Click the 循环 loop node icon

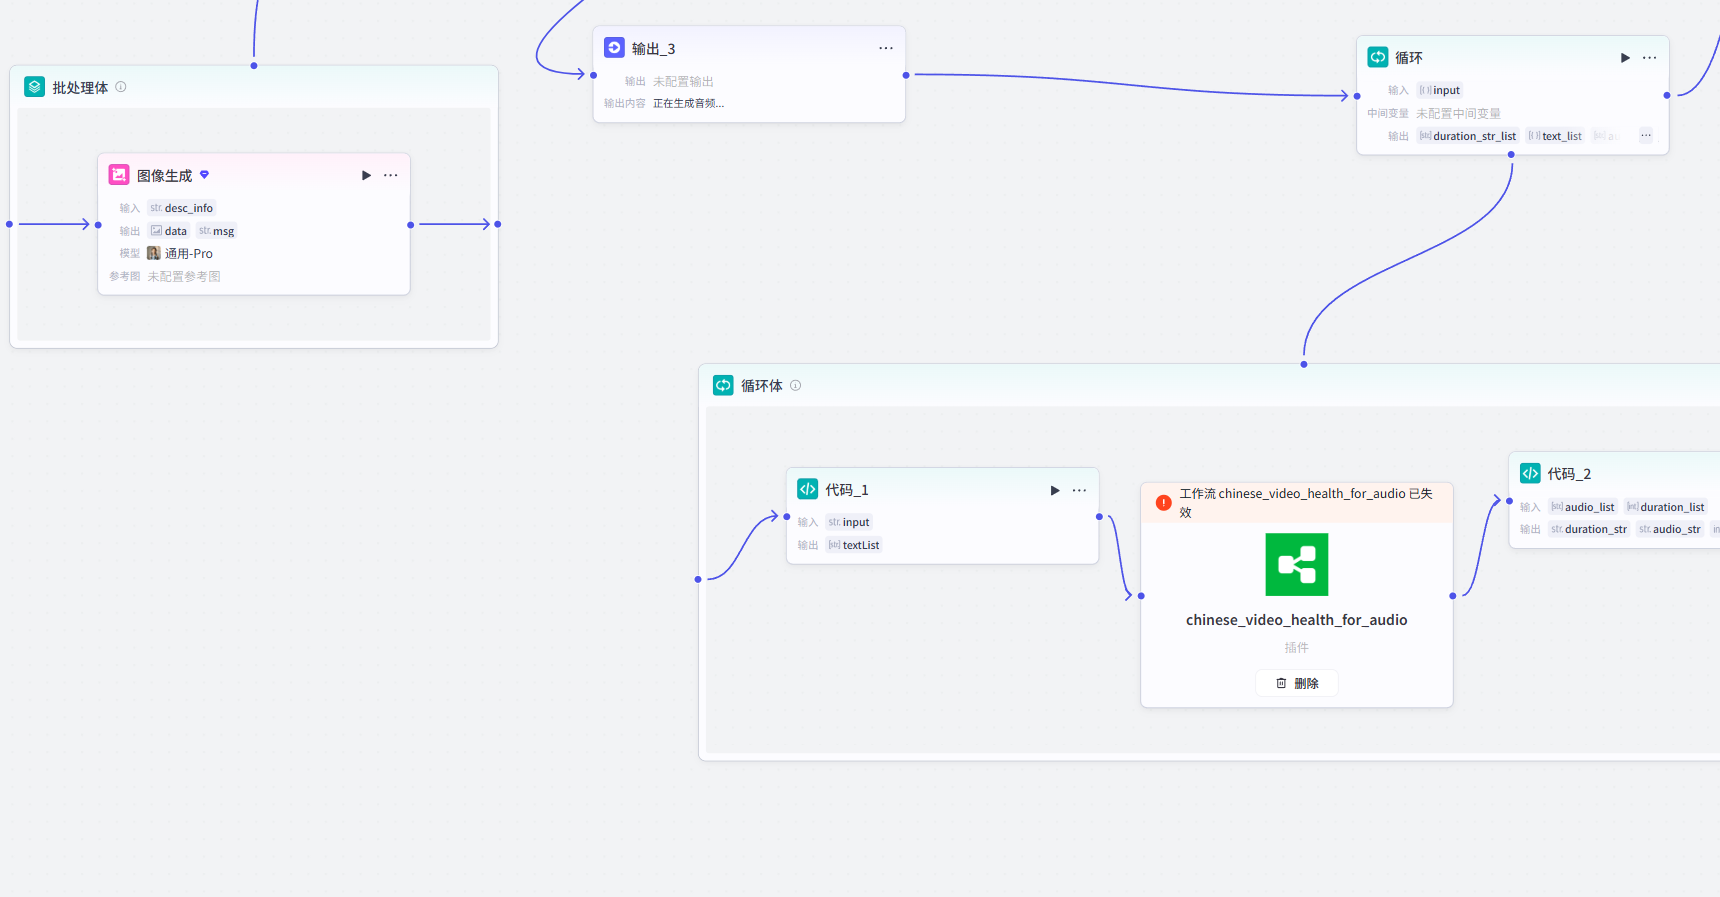coord(1378,57)
